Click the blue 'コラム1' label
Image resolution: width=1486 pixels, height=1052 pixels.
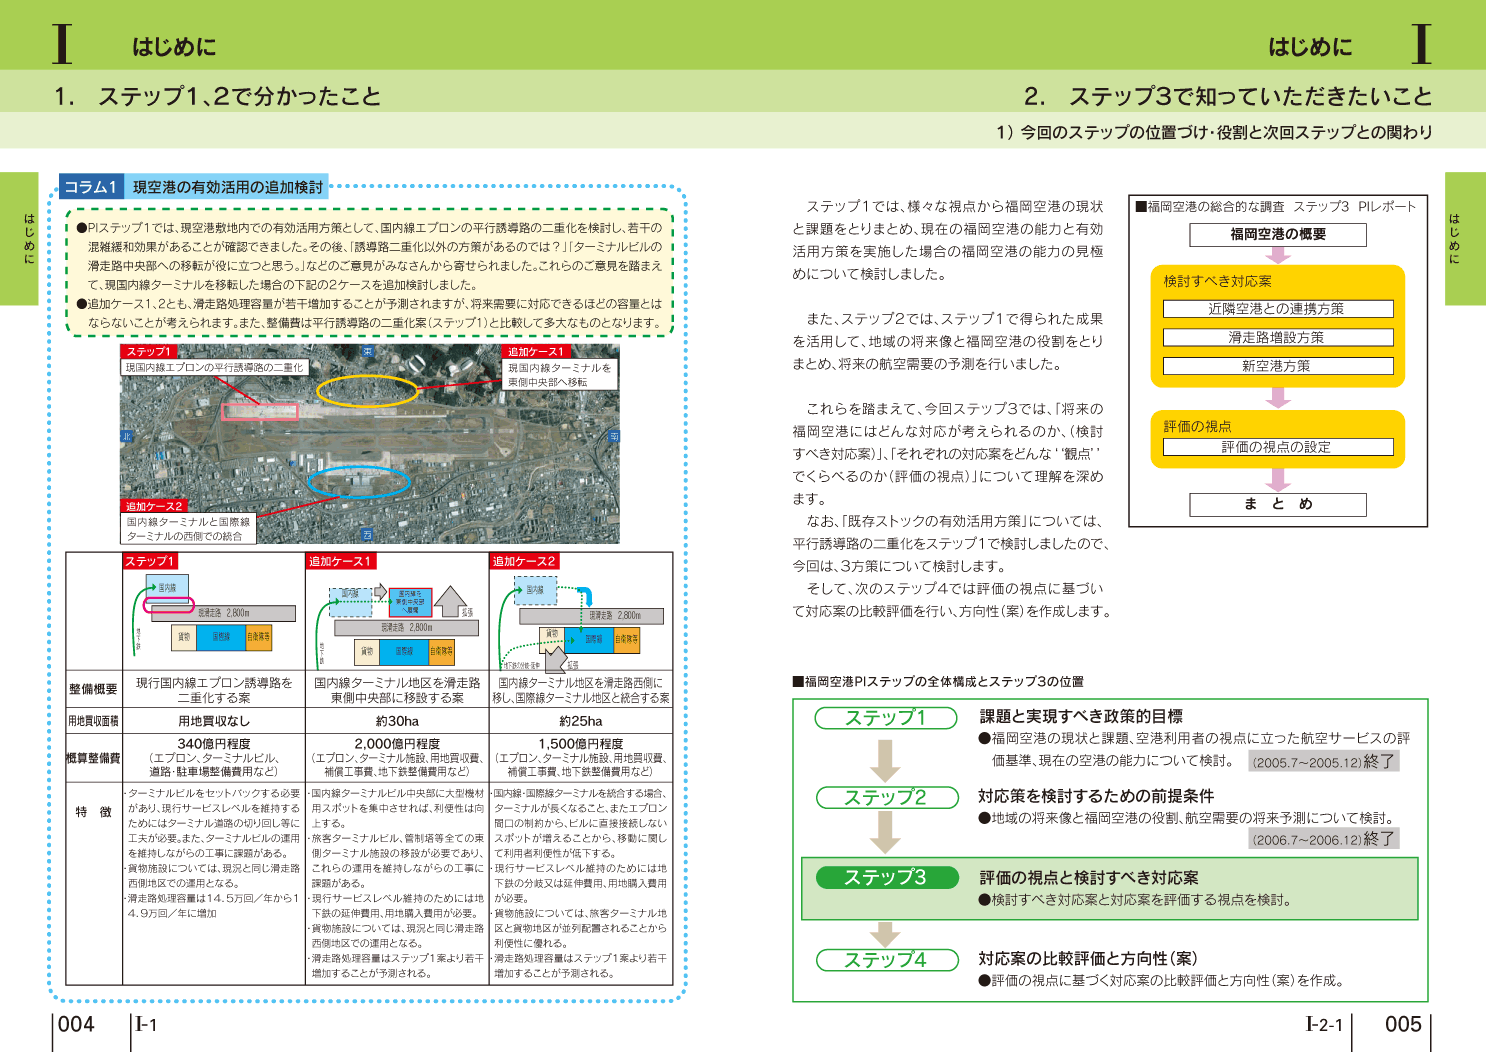coord(91,187)
